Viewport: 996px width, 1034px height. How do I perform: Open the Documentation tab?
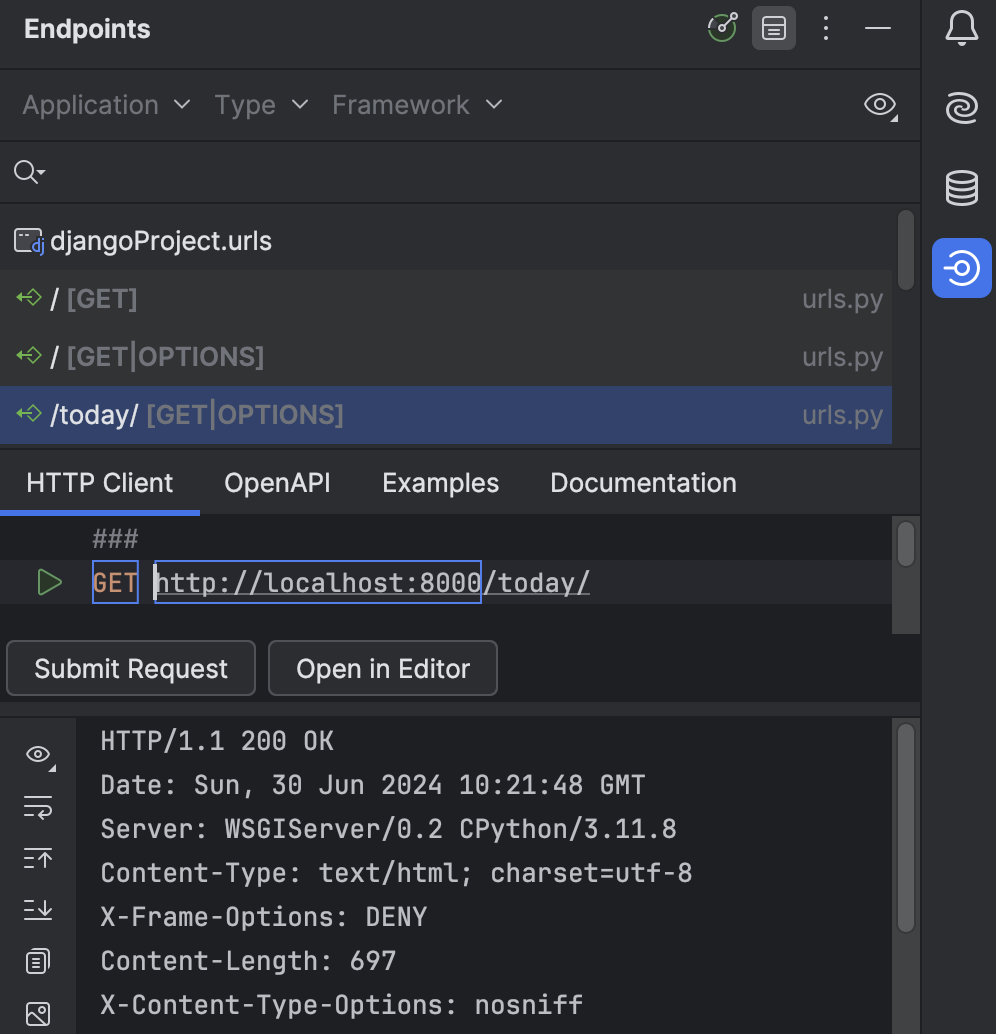click(x=643, y=483)
